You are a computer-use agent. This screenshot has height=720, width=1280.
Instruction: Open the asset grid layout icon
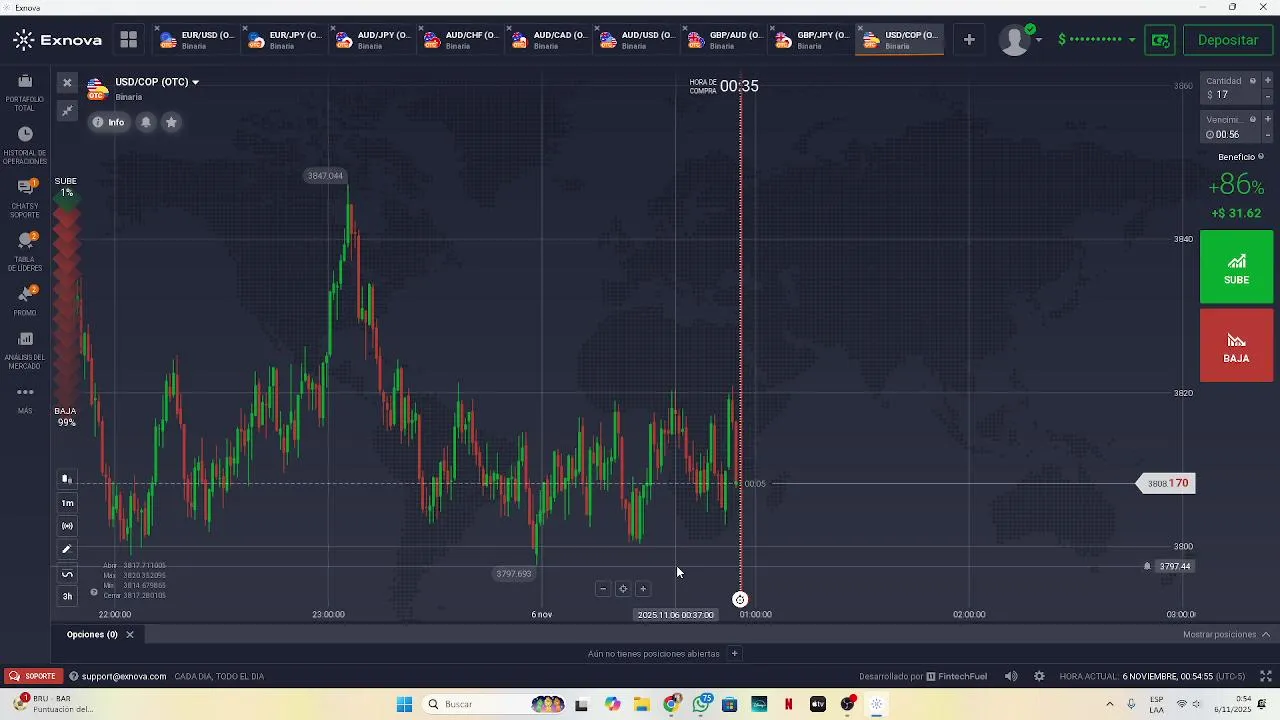[128, 40]
